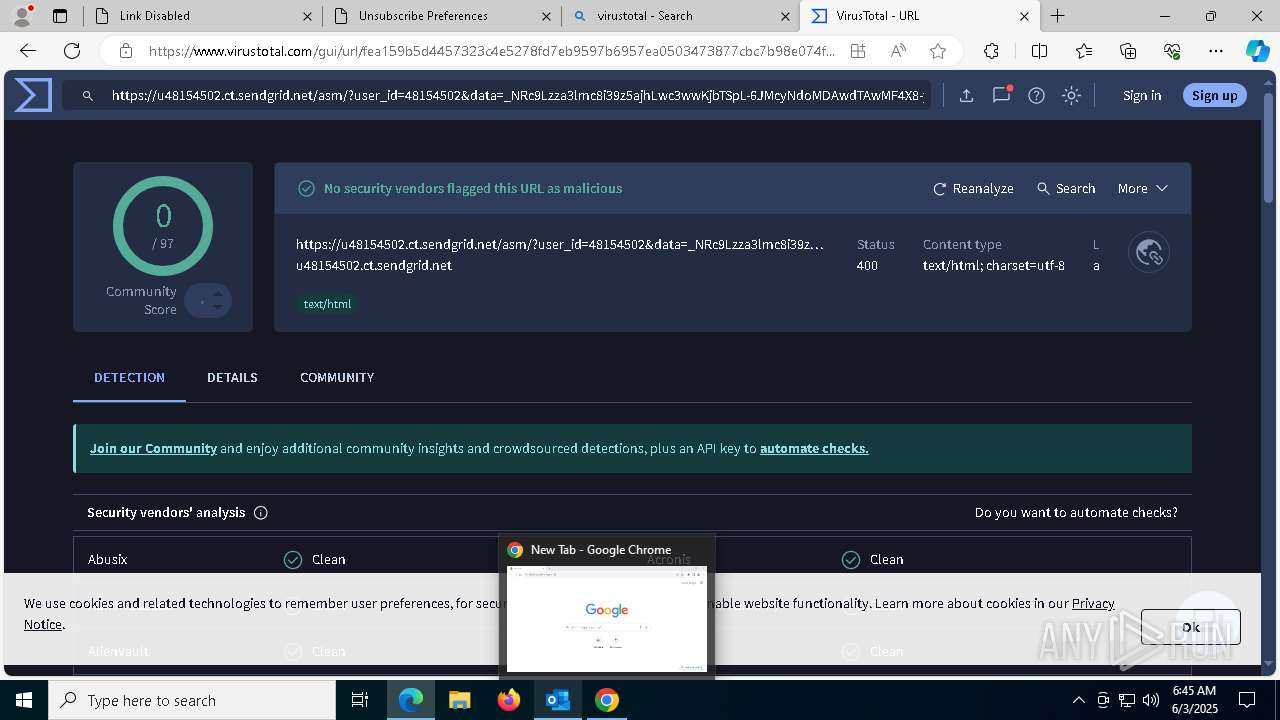
Task: Open Chrome from taskbar
Action: pos(606,700)
